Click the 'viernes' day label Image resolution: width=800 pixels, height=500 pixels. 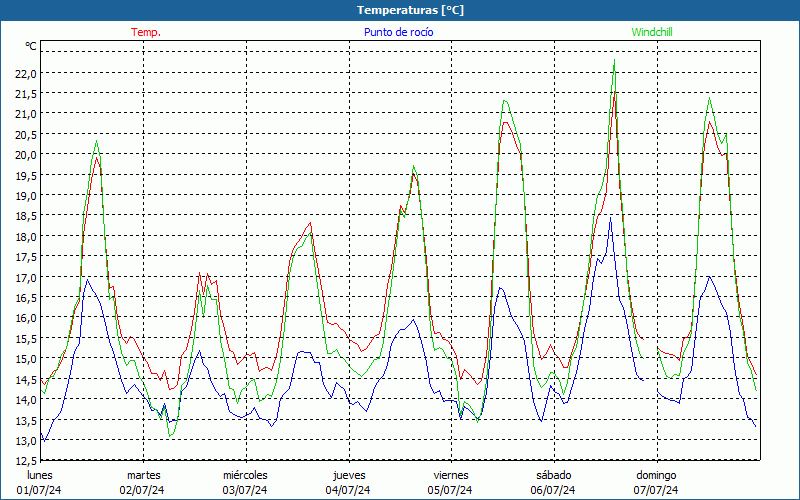(x=451, y=476)
